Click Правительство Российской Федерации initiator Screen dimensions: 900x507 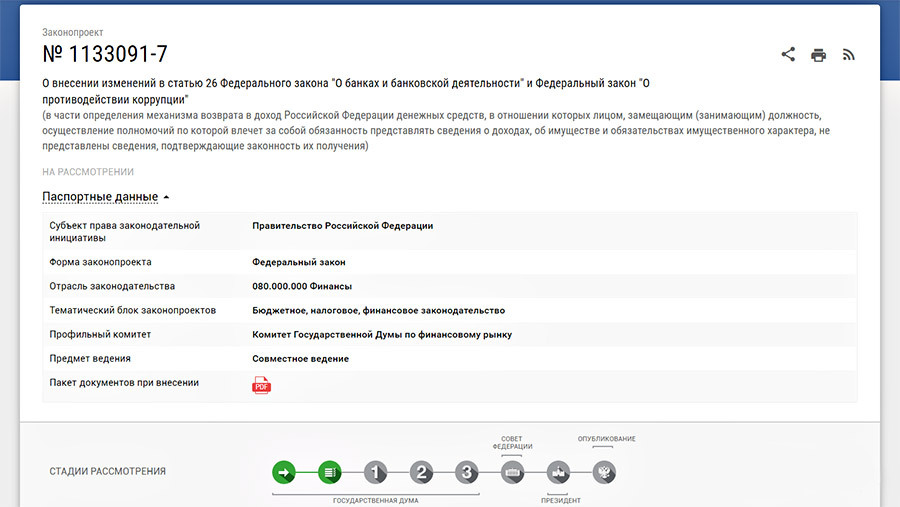(x=342, y=226)
